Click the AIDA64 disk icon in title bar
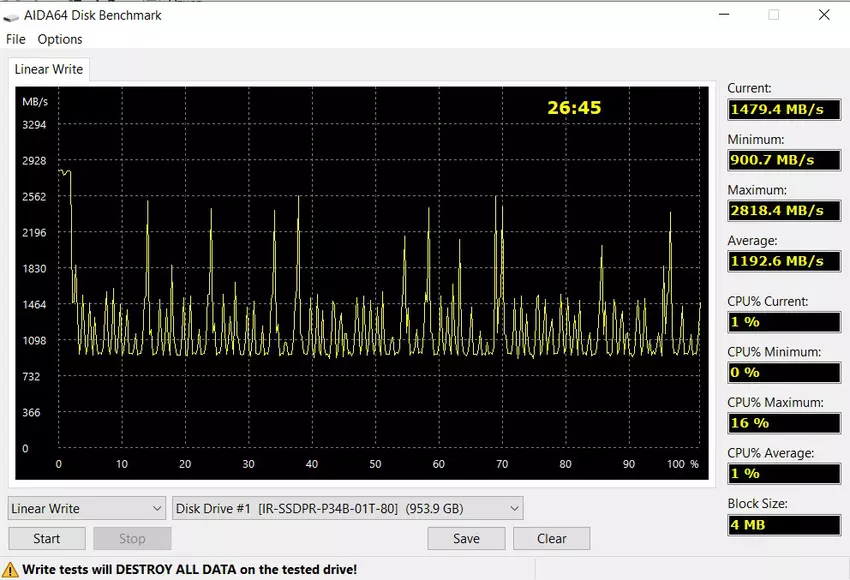 tap(12, 16)
